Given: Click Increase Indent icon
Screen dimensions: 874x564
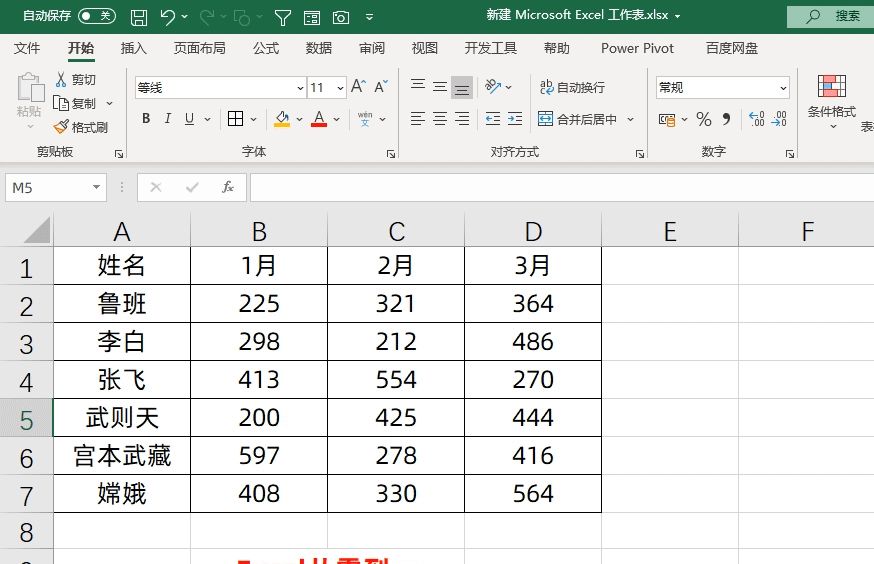Looking at the screenshot, I should point(515,119).
